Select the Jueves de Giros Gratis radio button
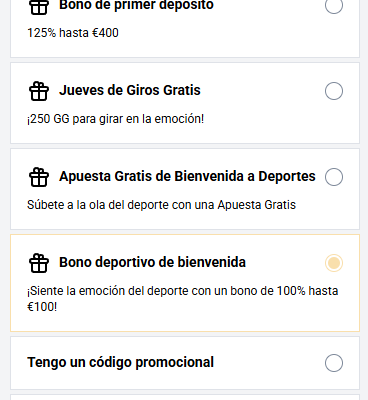Viewport: 368px width, 400px height. (334, 91)
